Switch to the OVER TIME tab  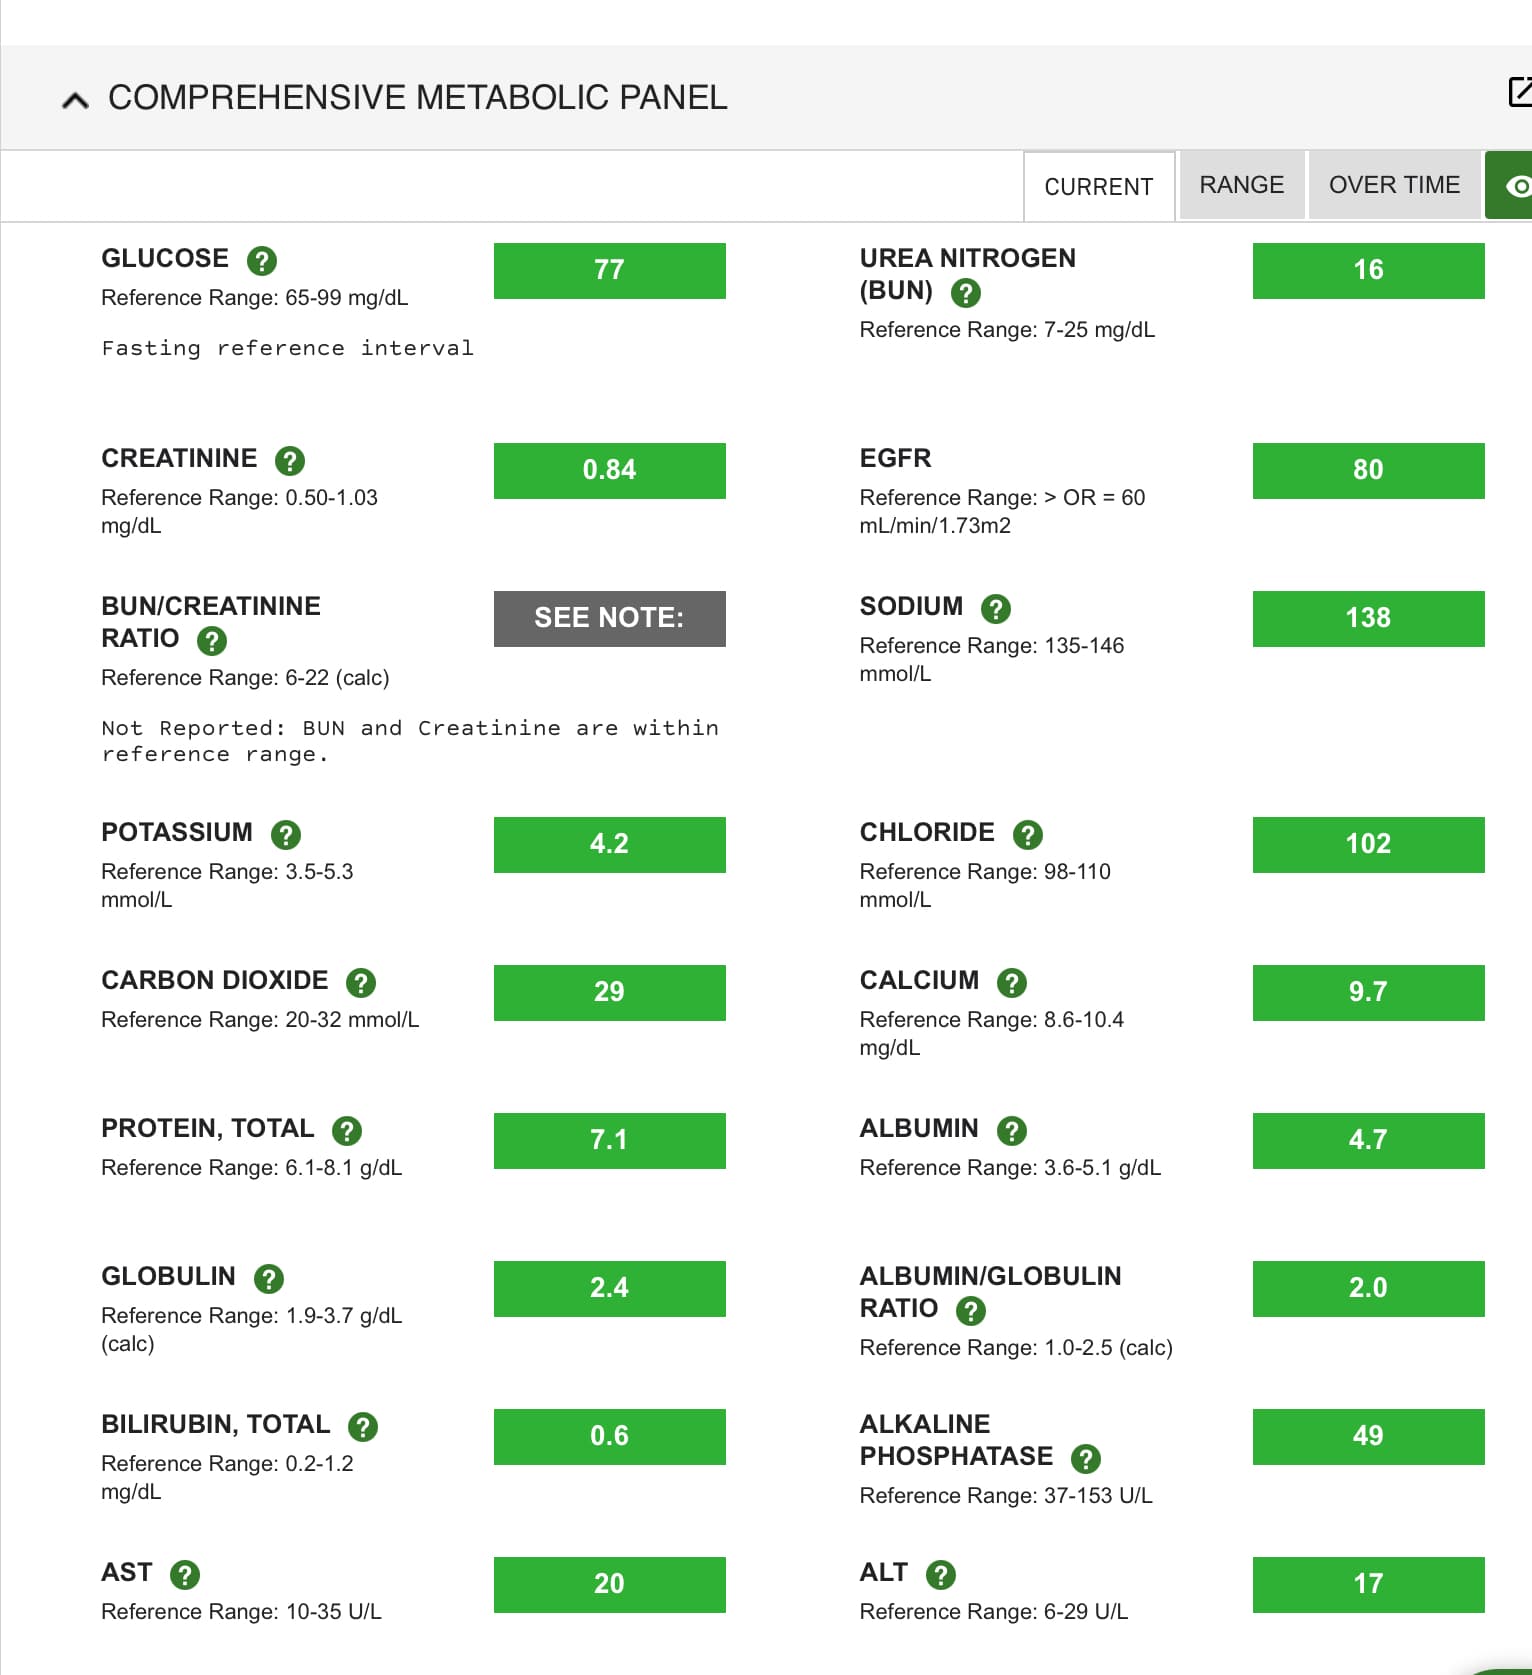[x=1393, y=185]
